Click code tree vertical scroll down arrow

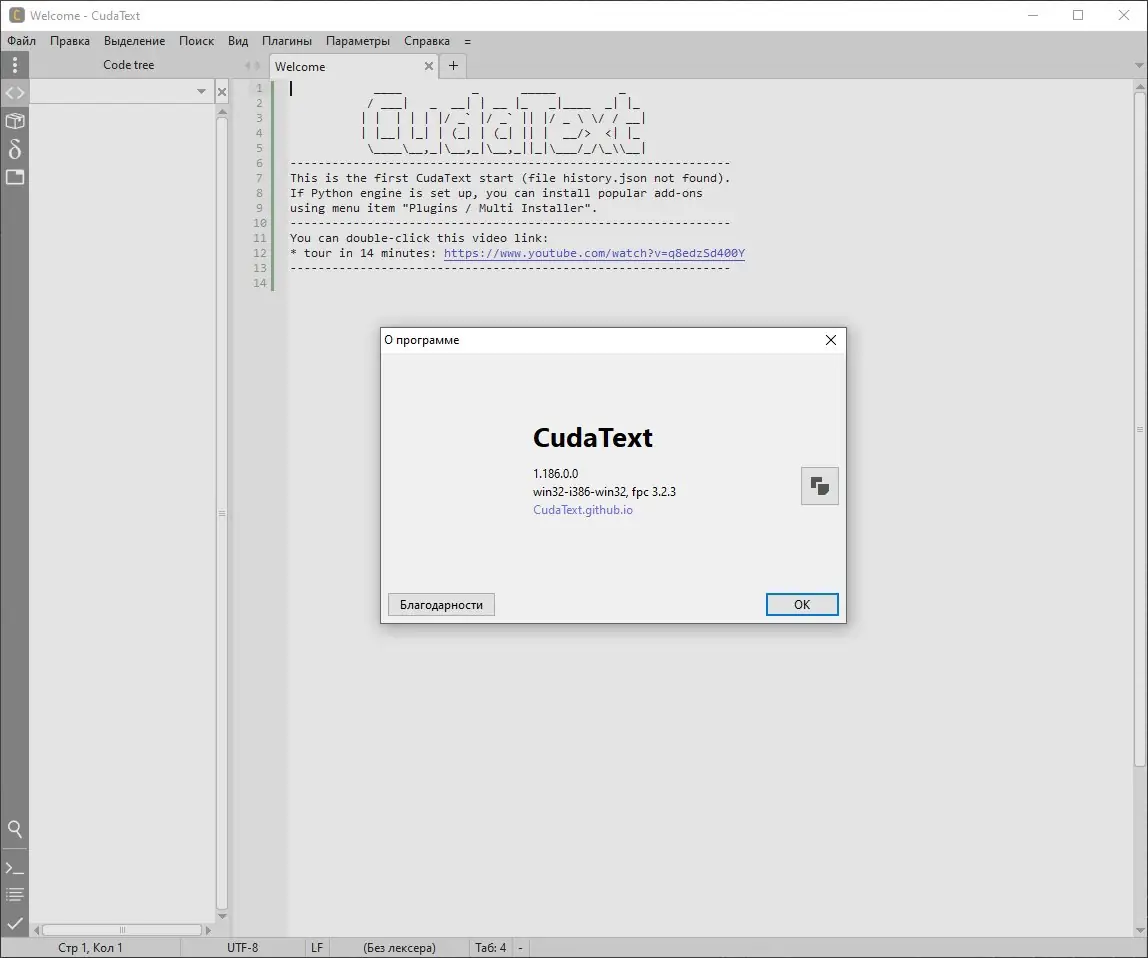click(x=222, y=916)
